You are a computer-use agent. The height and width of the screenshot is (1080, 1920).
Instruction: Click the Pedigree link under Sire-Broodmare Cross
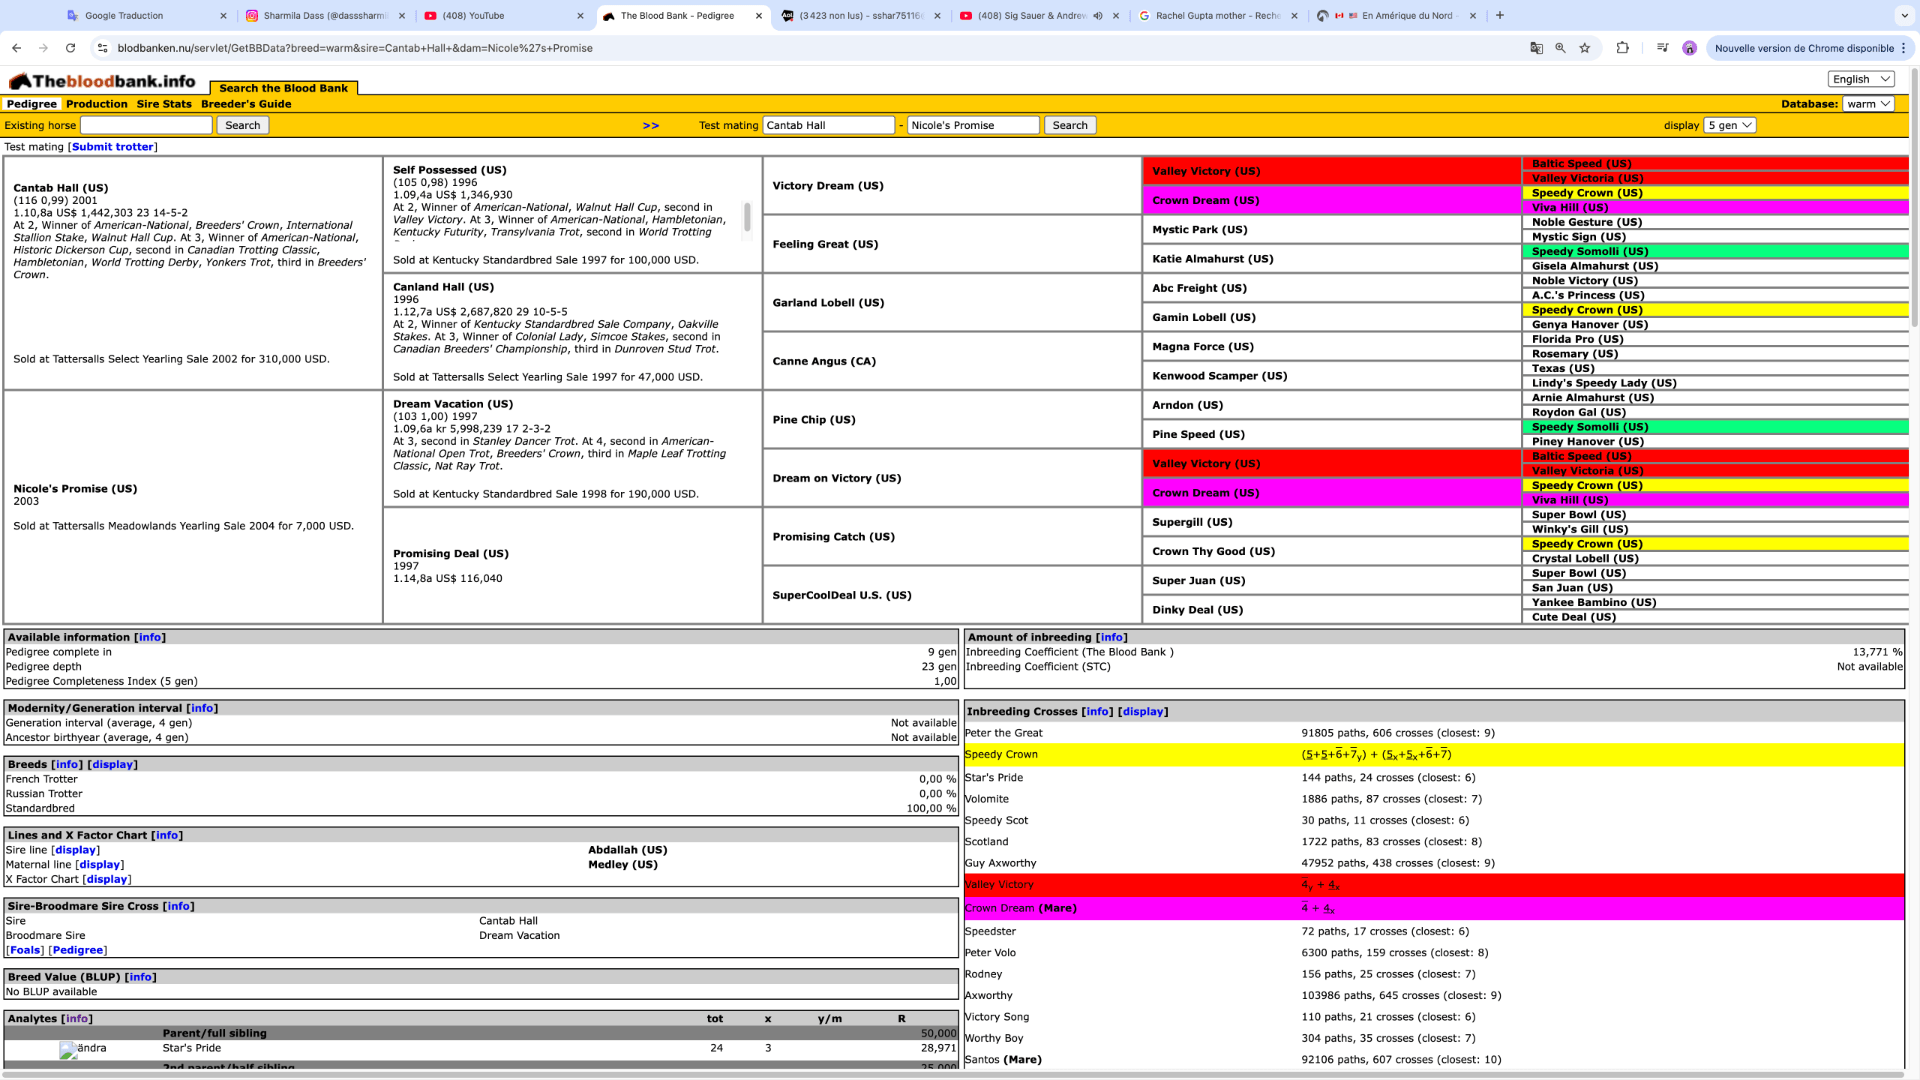(78, 949)
